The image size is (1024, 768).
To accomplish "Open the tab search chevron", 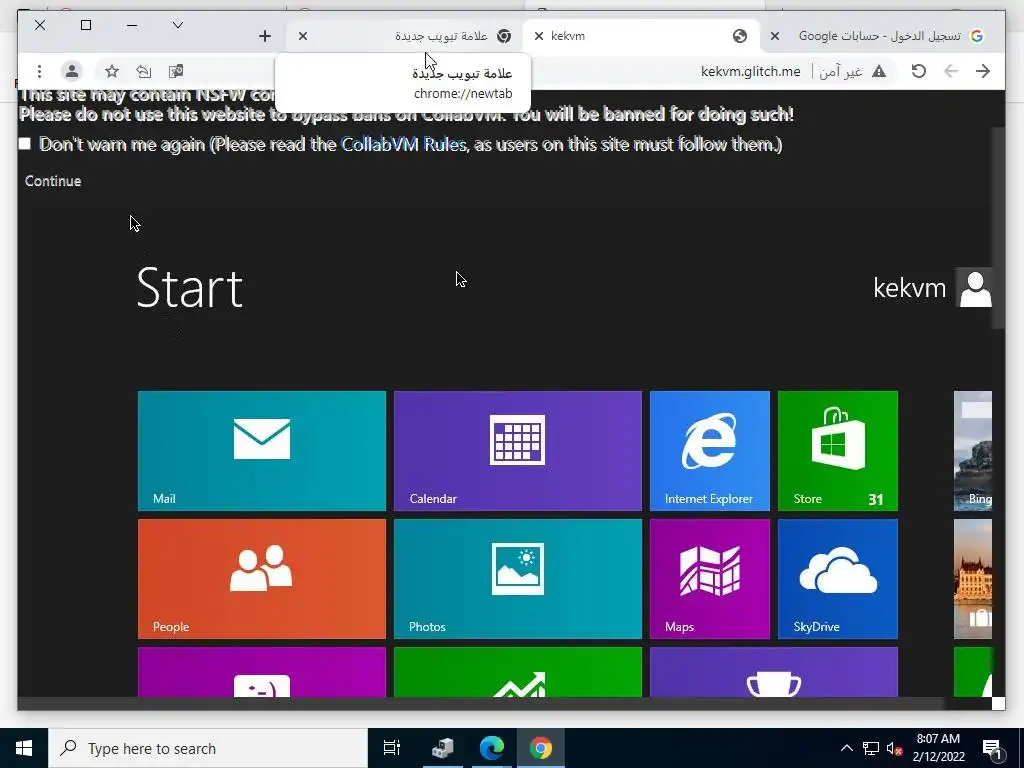I will click(x=178, y=25).
